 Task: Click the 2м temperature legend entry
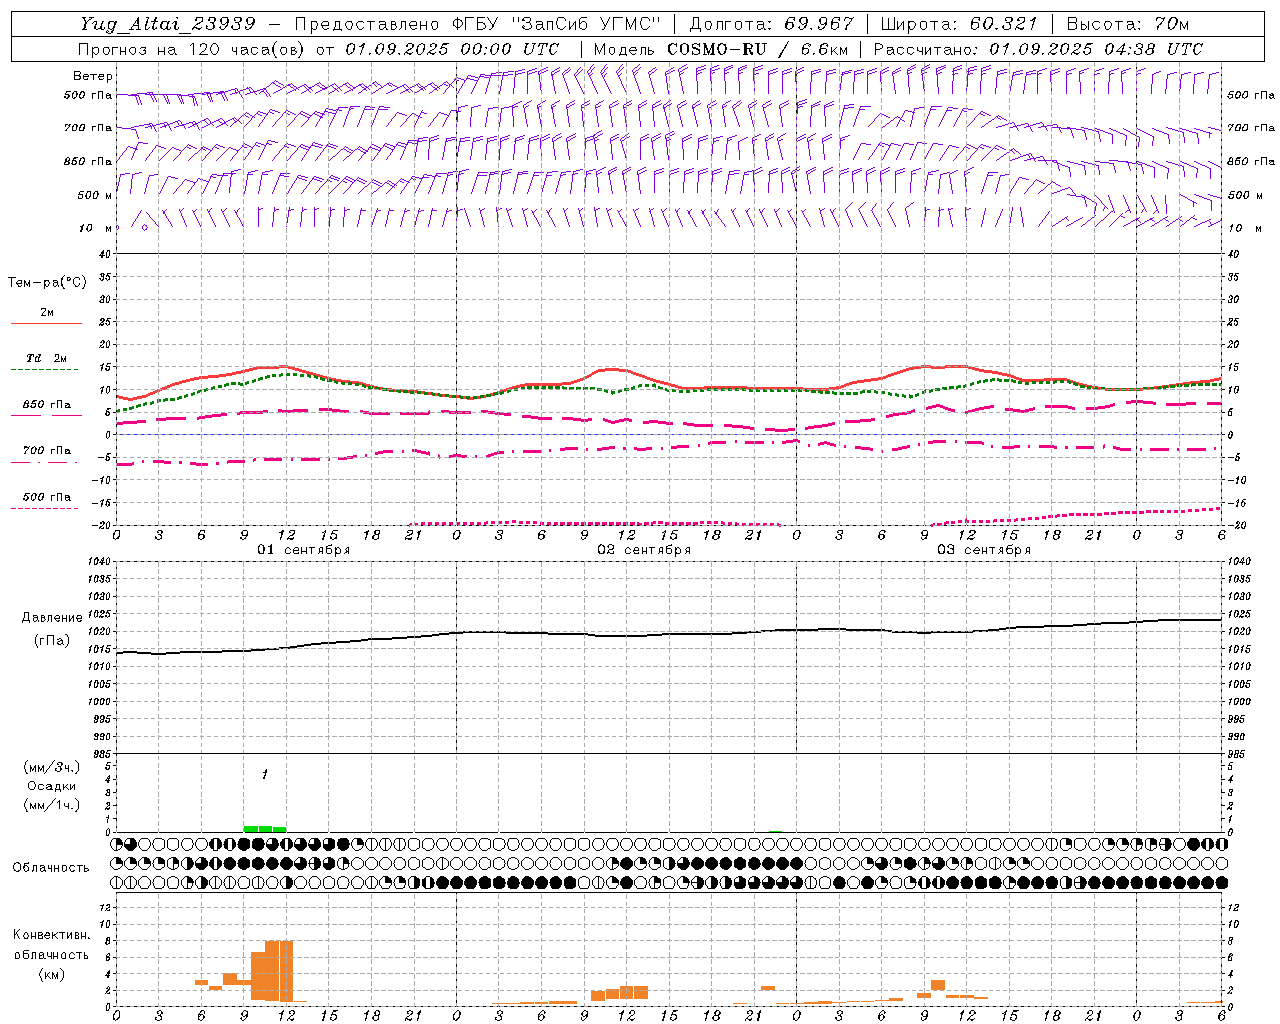point(47,313)
